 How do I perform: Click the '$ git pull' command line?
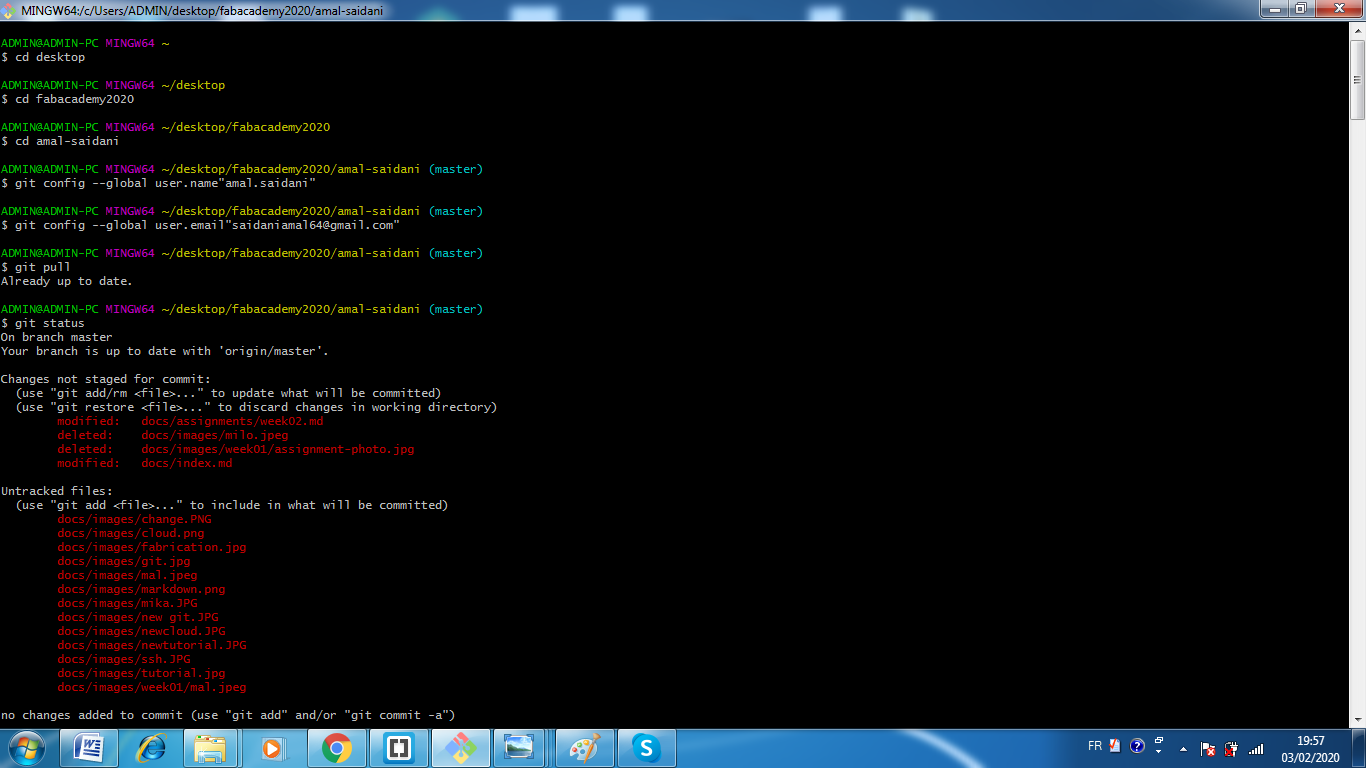tap(36, 267)
